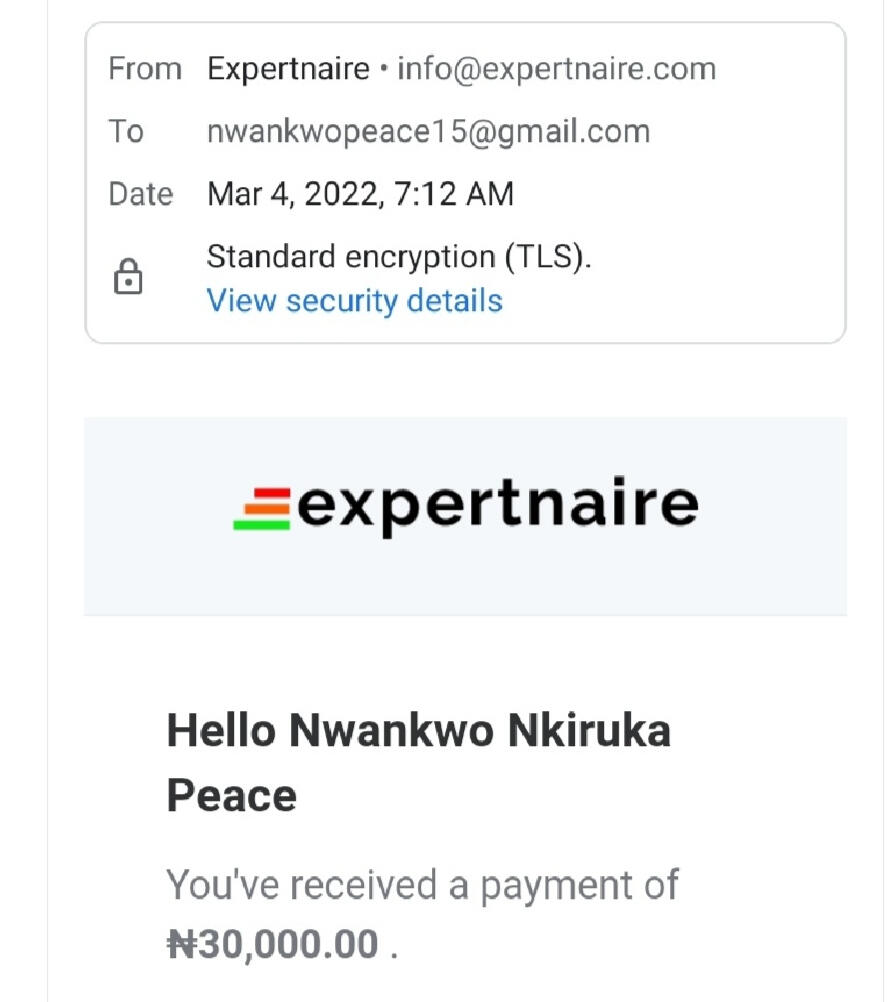Tap the nwankwopeace15@gmail.com recipient address
The image size is (887, 1002).
point(428,131)
